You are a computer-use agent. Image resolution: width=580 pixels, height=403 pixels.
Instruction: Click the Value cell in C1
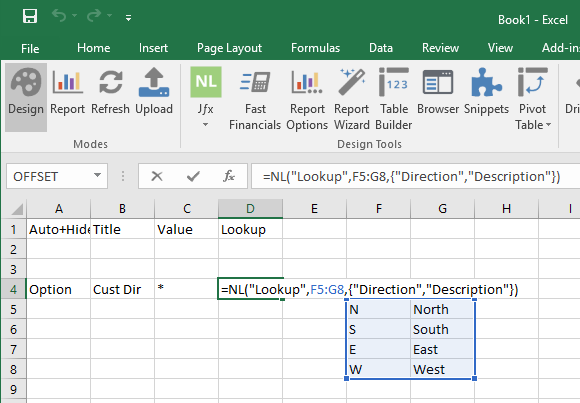coord(186,229)
